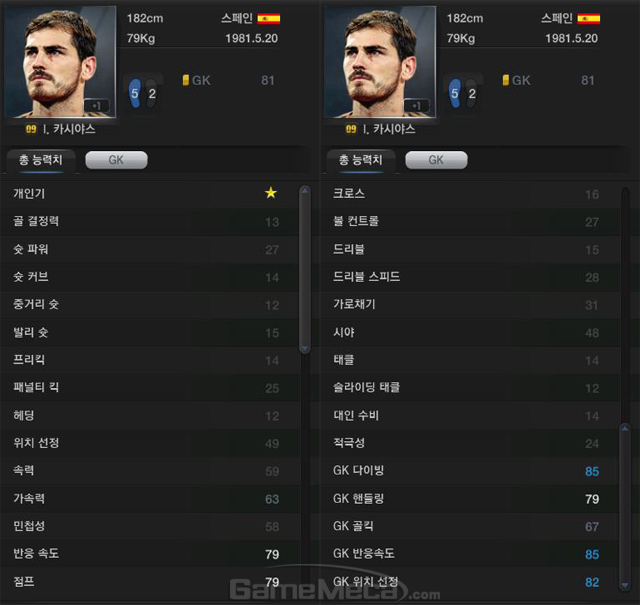The height and width of the screenshot is (605, 640).
Task: Click the blue left foot icon in left panel
Action: point(135,93)
